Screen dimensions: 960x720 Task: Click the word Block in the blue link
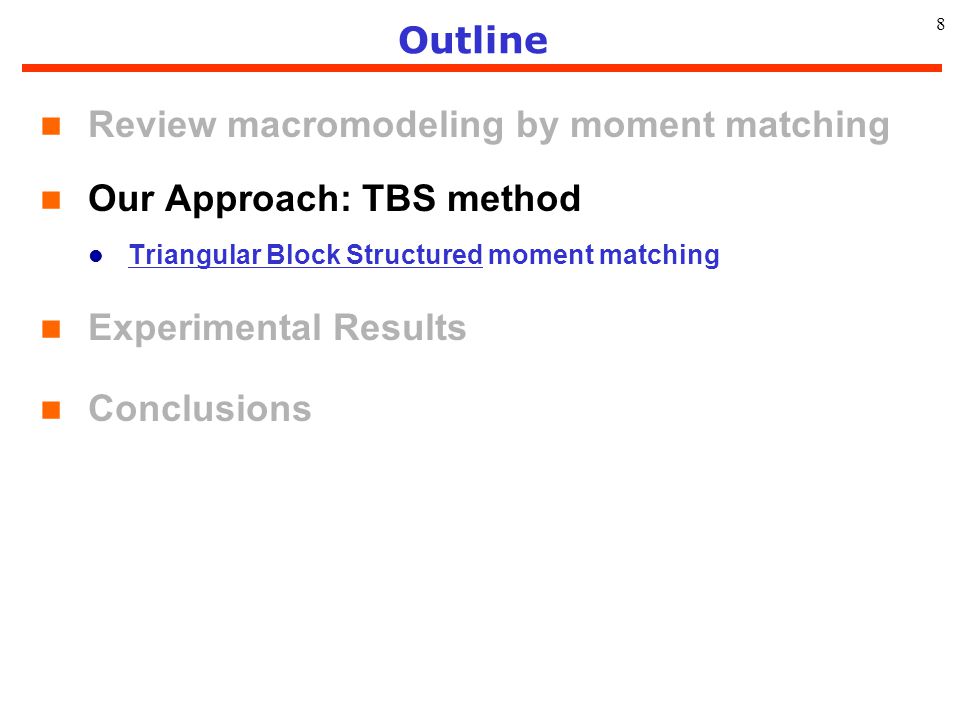[x=303, y=255]
